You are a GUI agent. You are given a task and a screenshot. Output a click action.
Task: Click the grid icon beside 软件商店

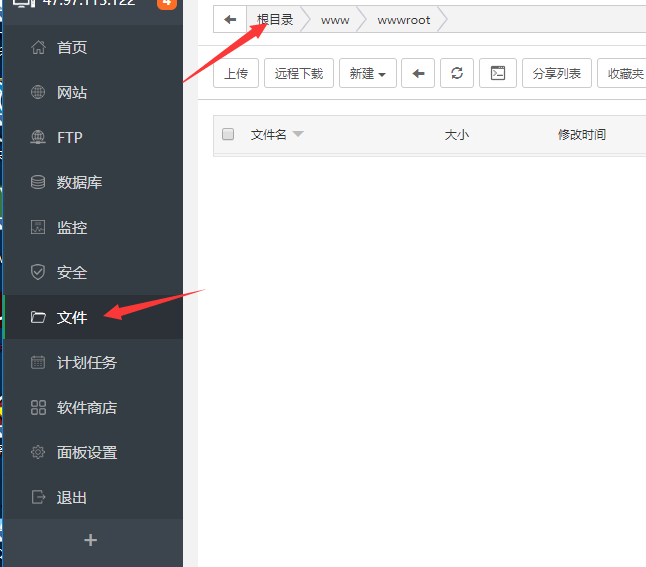click(x=38, y=408)
